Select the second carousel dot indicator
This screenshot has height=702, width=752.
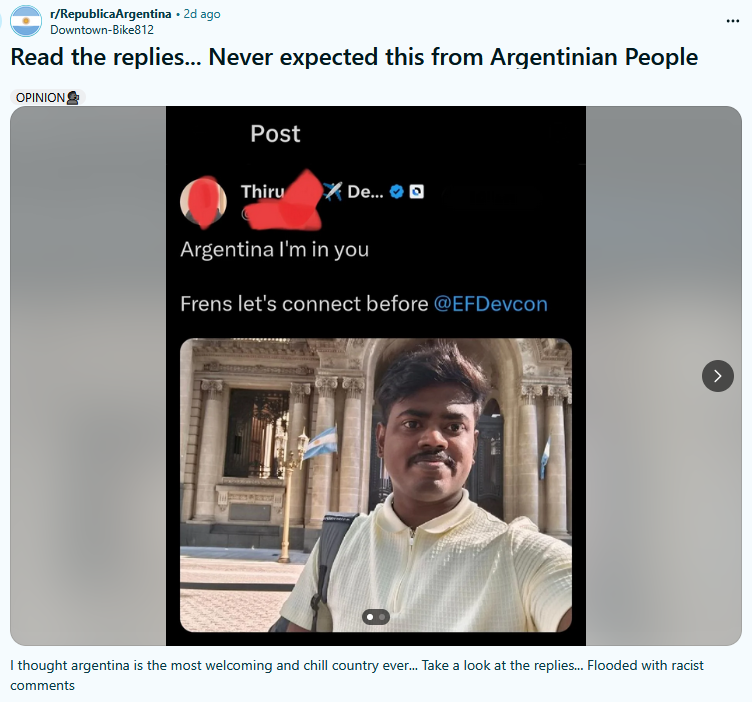point(382,617)
